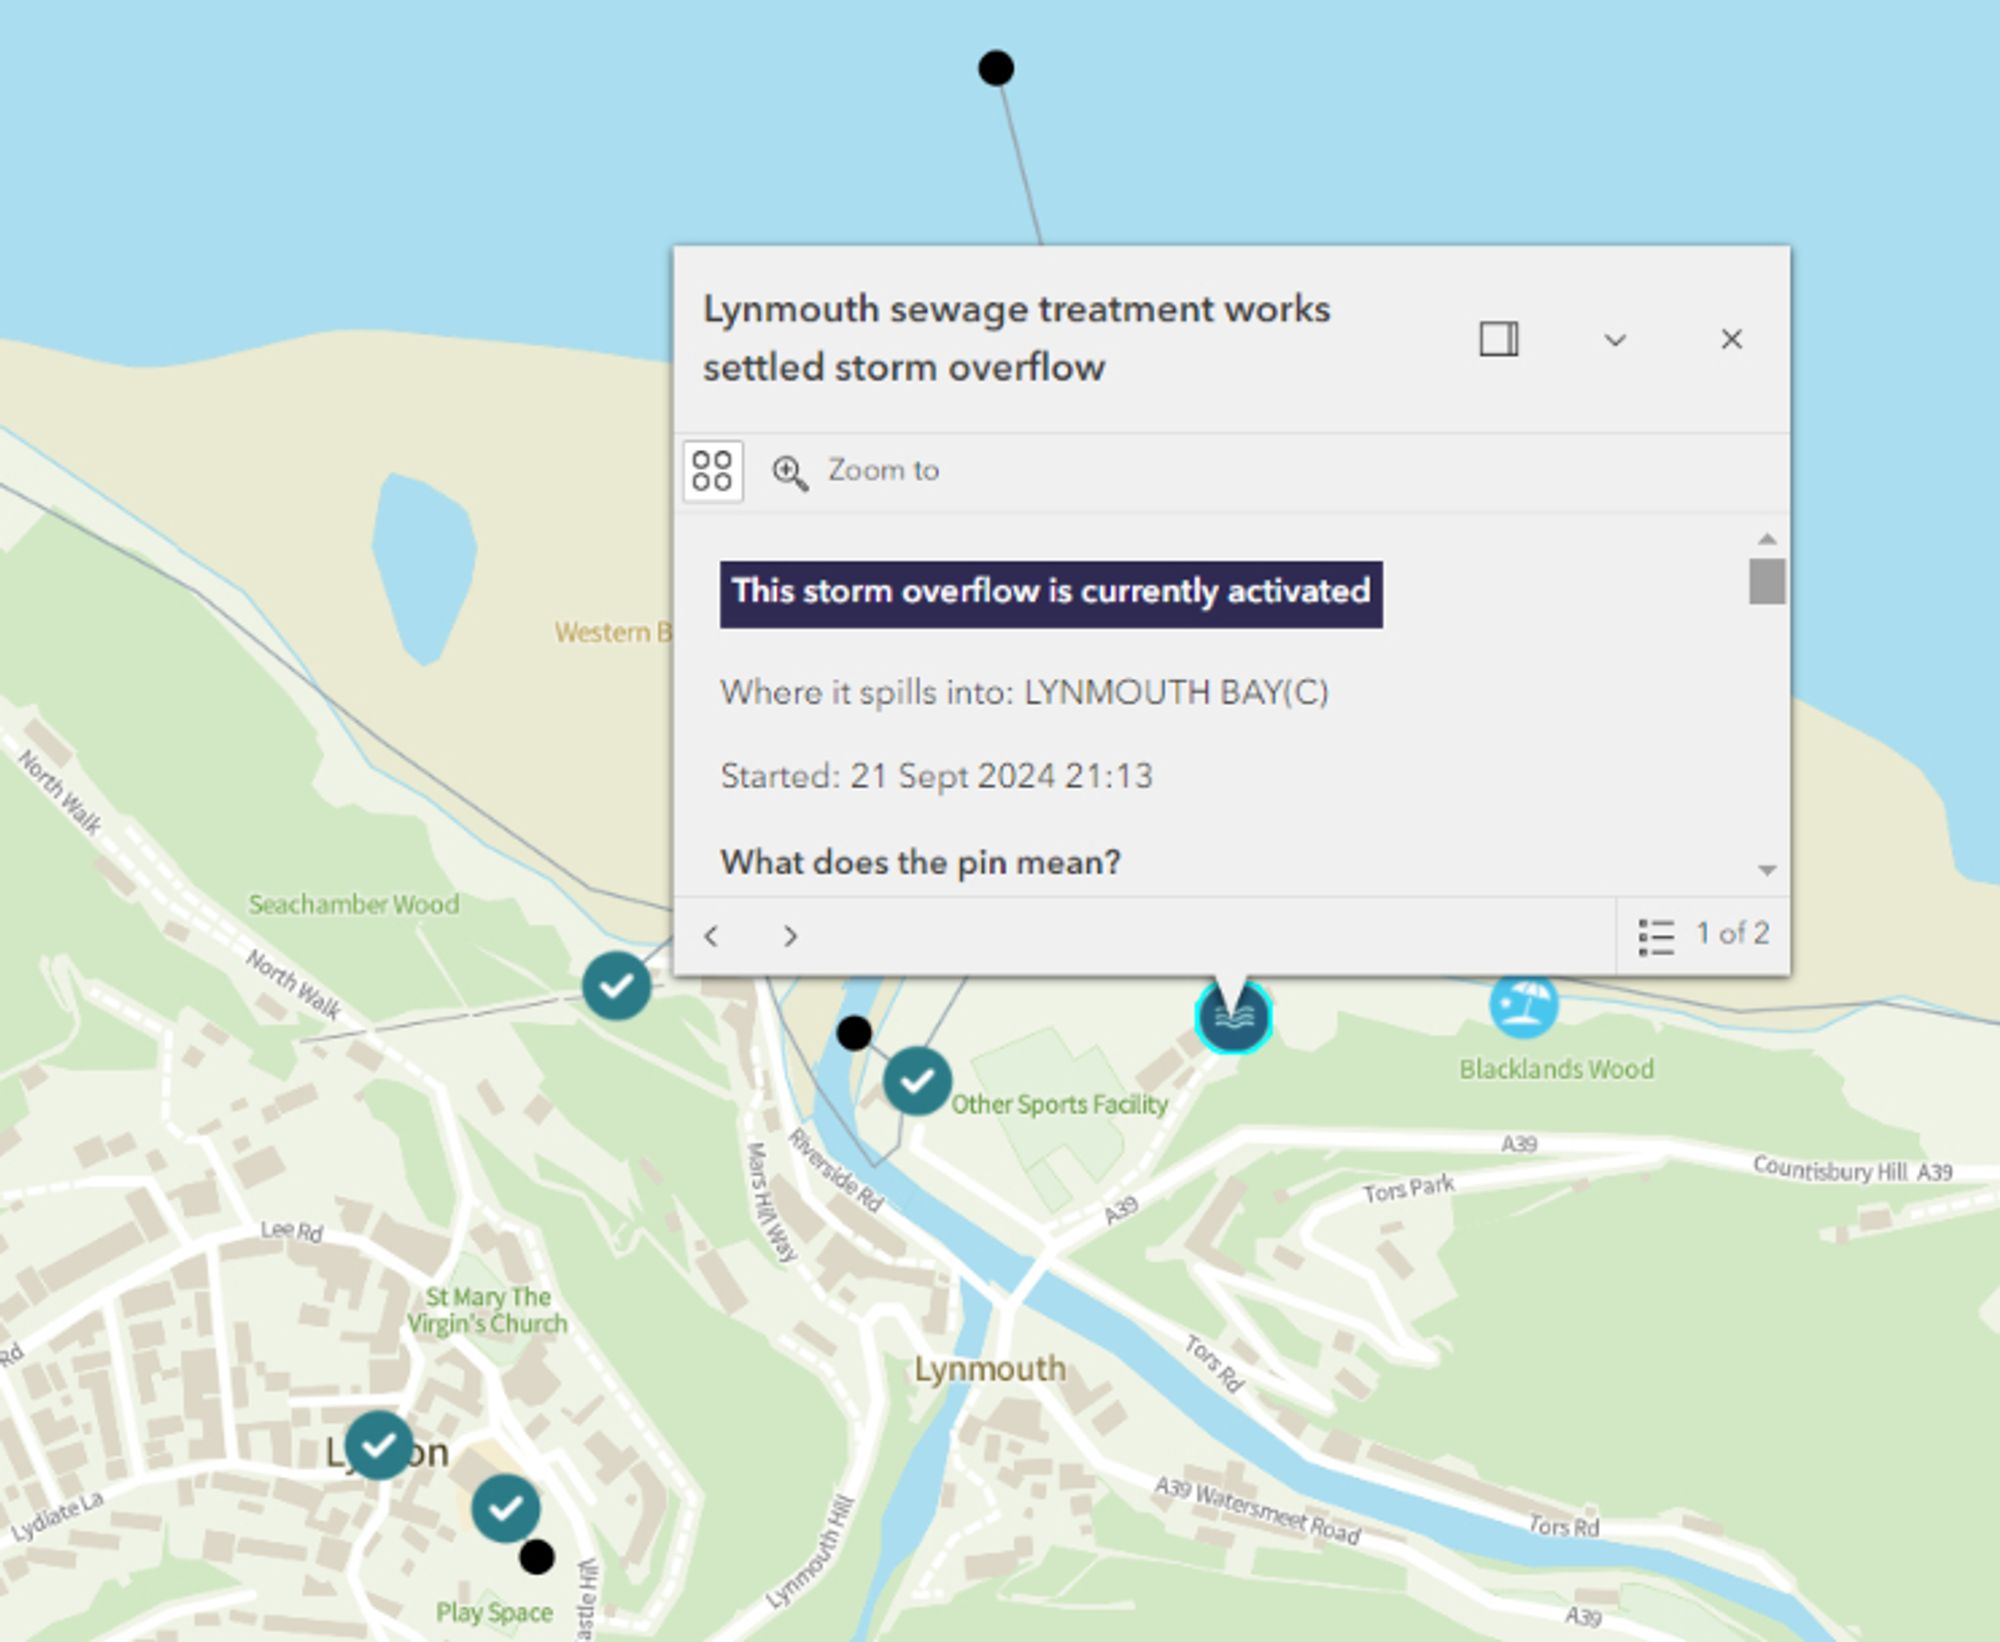Click the 'This storm overflow is currently activated' banner
The image size is (2000, 1642).
tap(1051, 594)
